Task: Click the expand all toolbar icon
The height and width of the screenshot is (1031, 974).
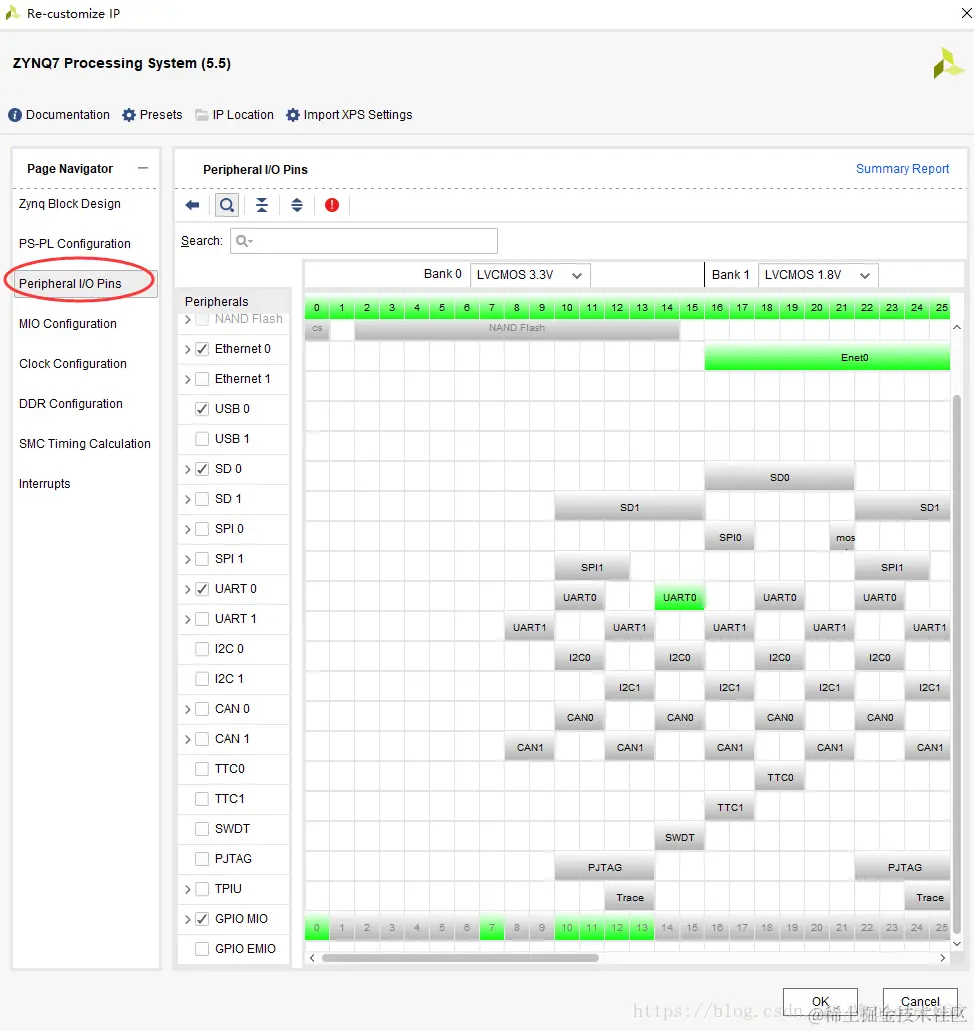Action: tap(297, 205)
